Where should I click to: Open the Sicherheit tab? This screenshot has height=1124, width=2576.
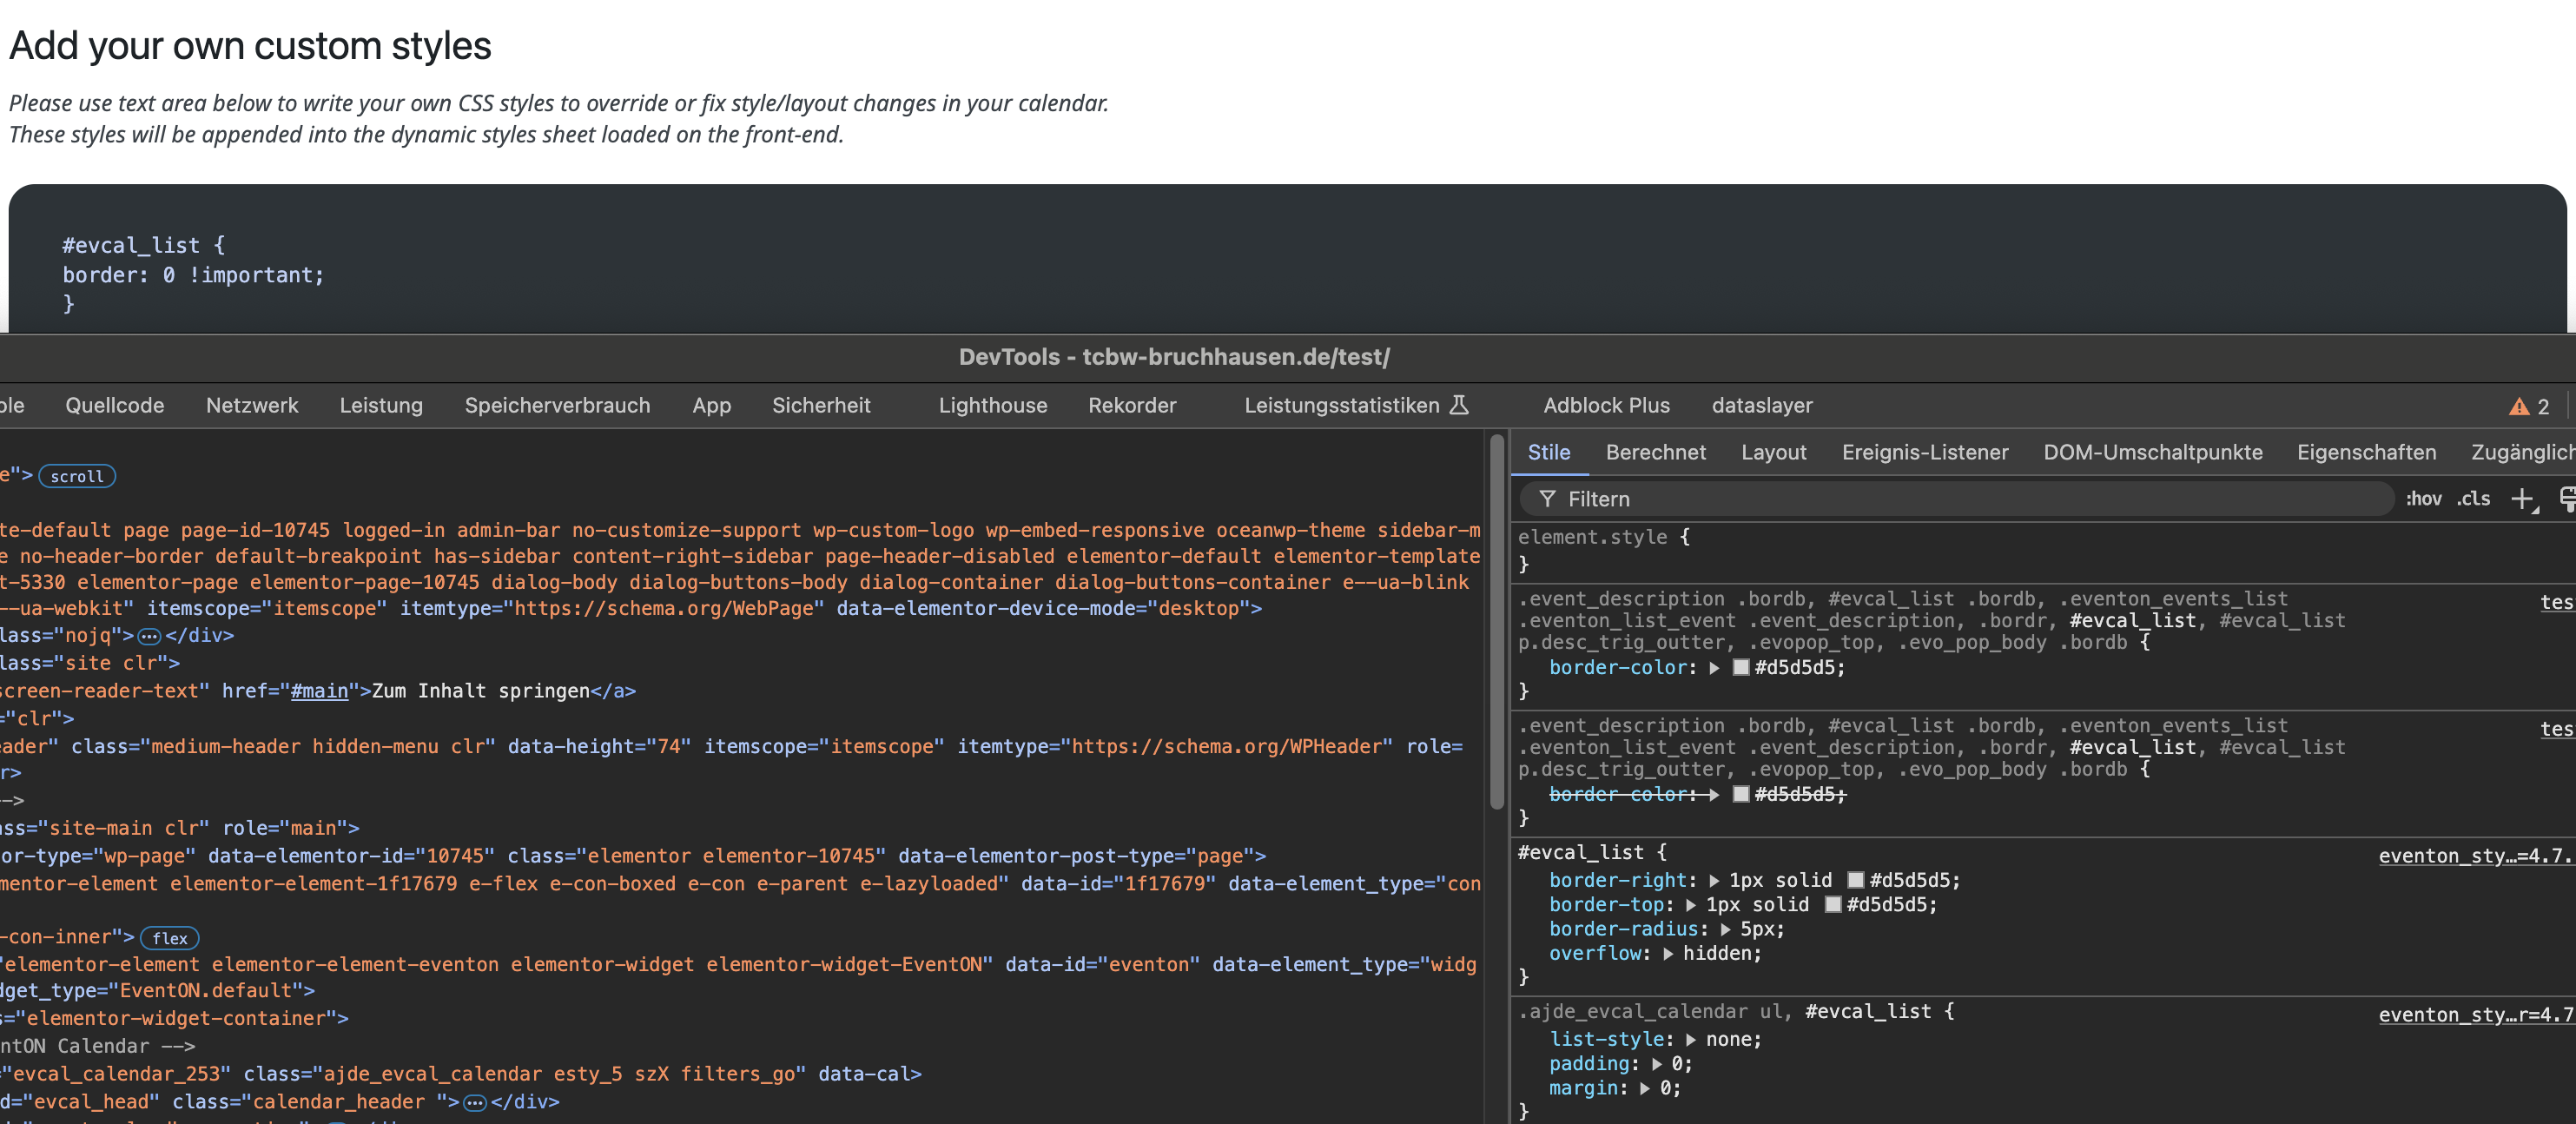point(821,405)
